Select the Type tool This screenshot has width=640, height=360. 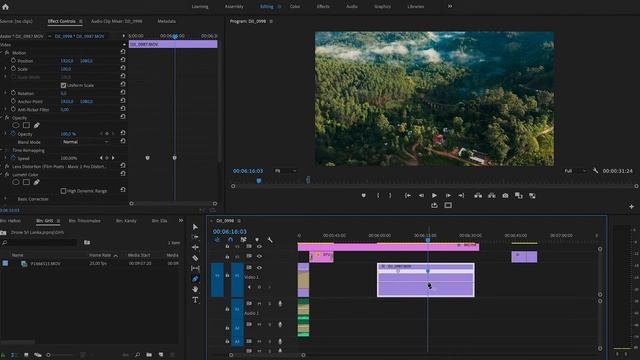tap(195, 300)
